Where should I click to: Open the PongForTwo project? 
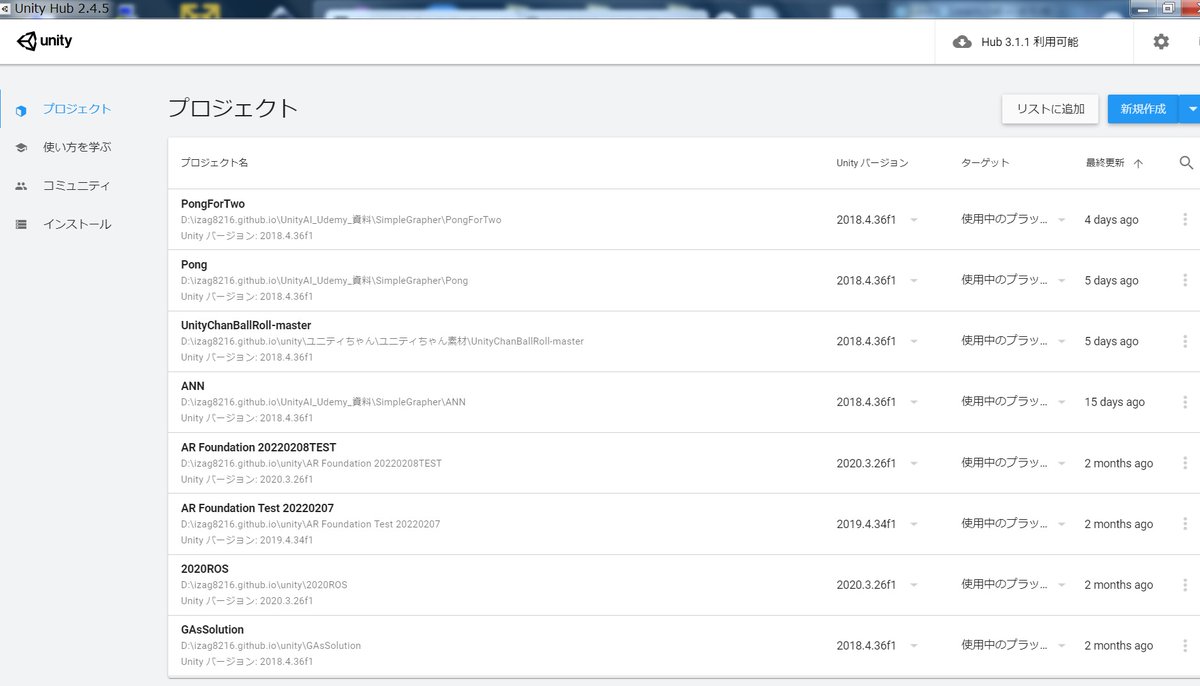(x=684, y=219)
